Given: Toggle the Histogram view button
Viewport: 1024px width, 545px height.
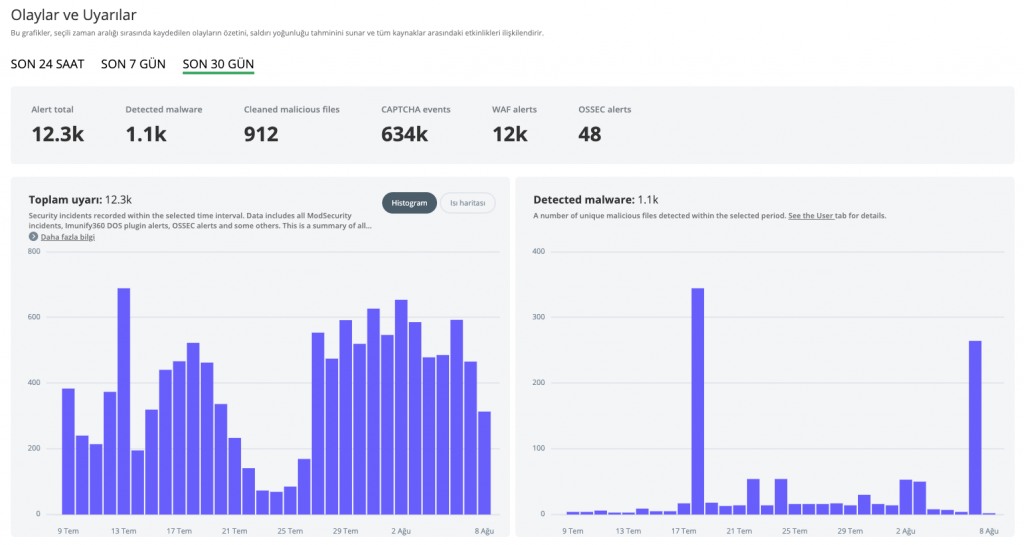Looking at the screenshot, I should pos(409,203).
